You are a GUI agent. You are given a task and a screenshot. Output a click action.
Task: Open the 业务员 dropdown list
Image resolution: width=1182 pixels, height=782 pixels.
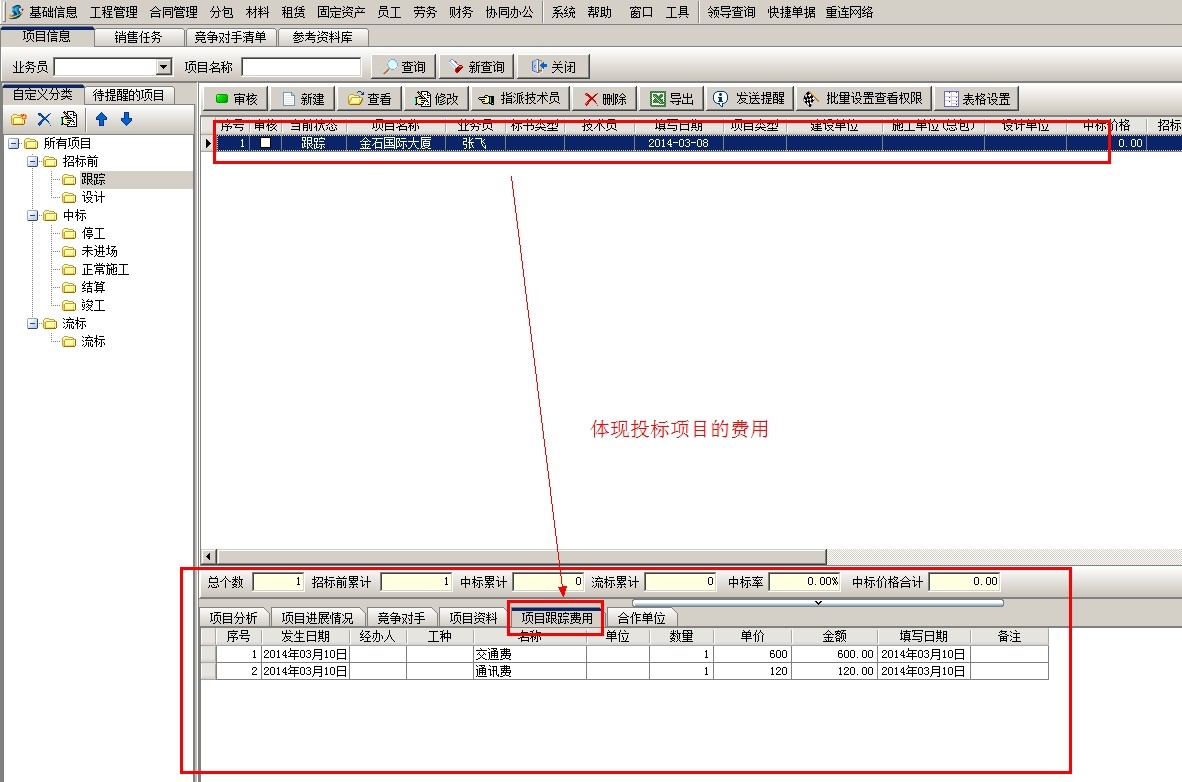click(x=164, y=67)
